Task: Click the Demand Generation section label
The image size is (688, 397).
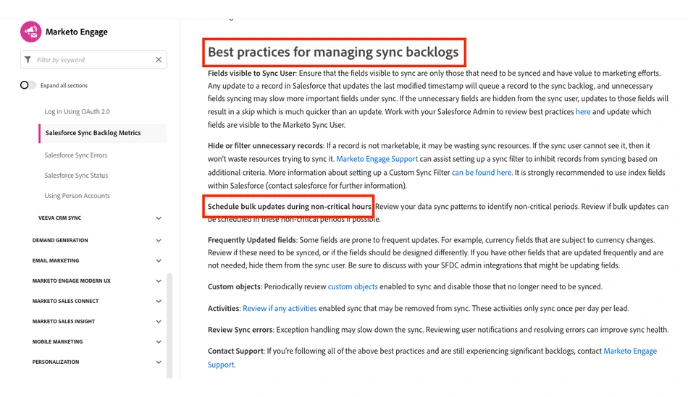Action: tap(60, 240)
